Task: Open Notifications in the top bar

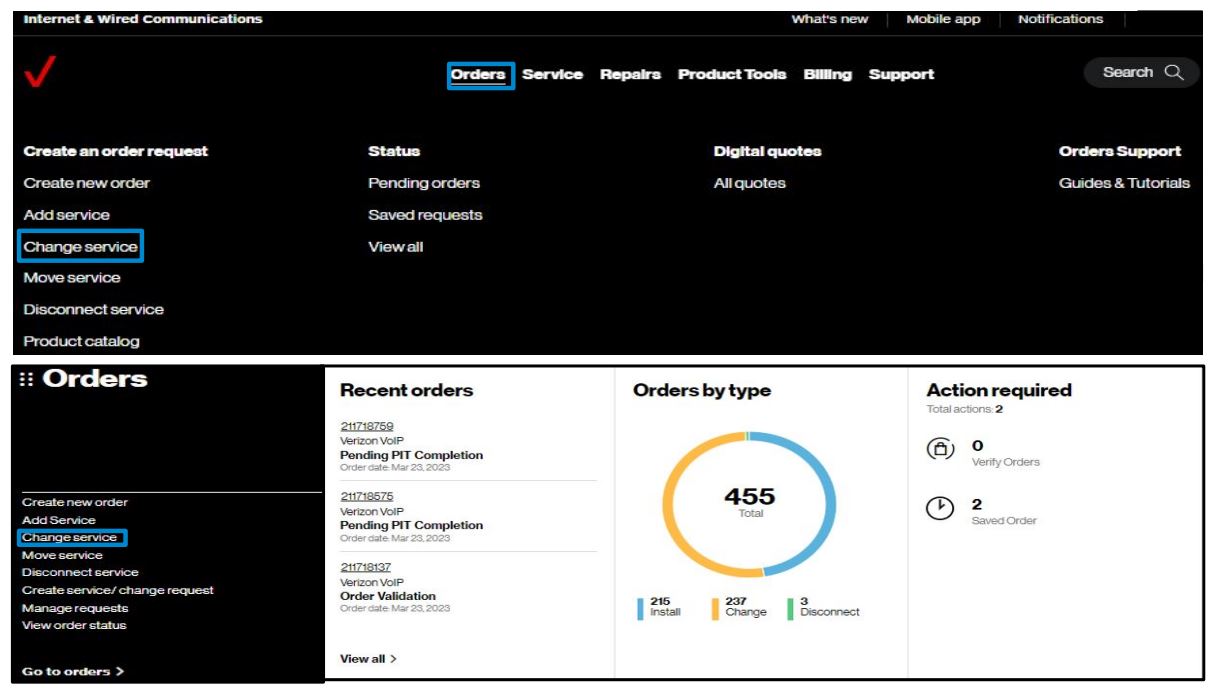Action: [x=1060, y=19]
